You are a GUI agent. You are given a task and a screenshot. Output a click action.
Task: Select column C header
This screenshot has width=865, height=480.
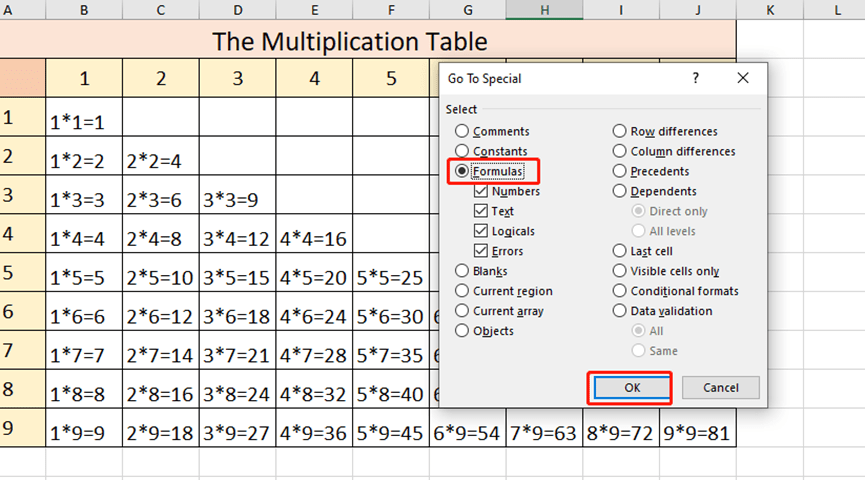pyautogui.click(x=161, y=9)
